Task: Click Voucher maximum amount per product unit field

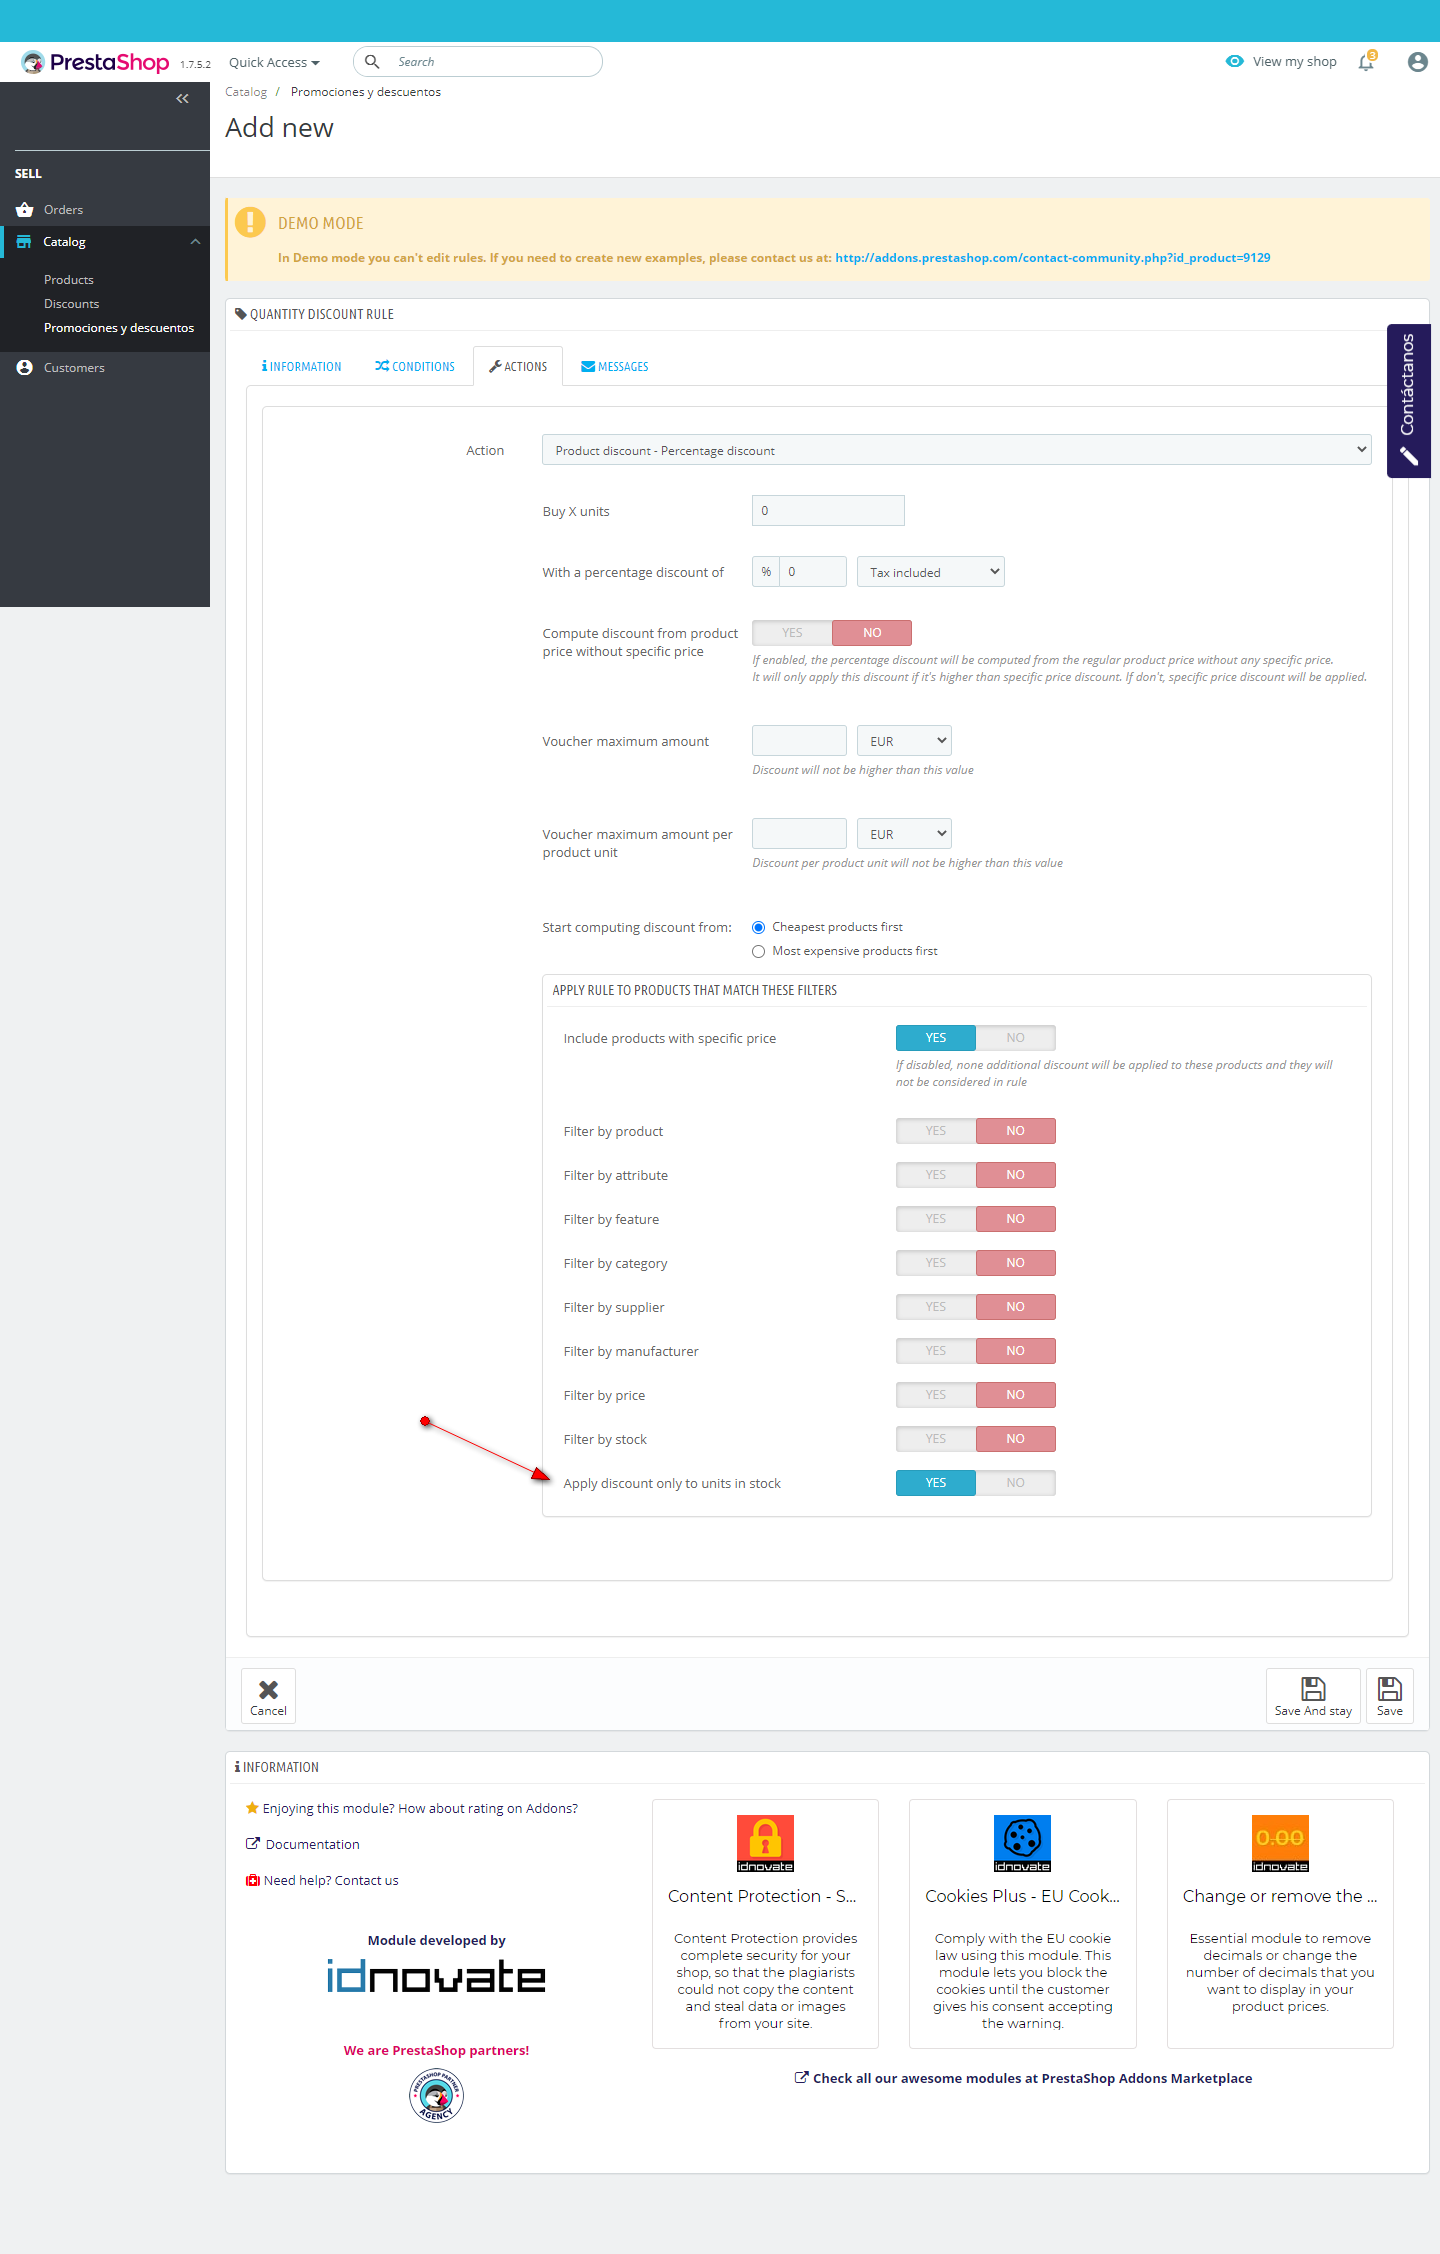Action: click(x=799, y=834)
